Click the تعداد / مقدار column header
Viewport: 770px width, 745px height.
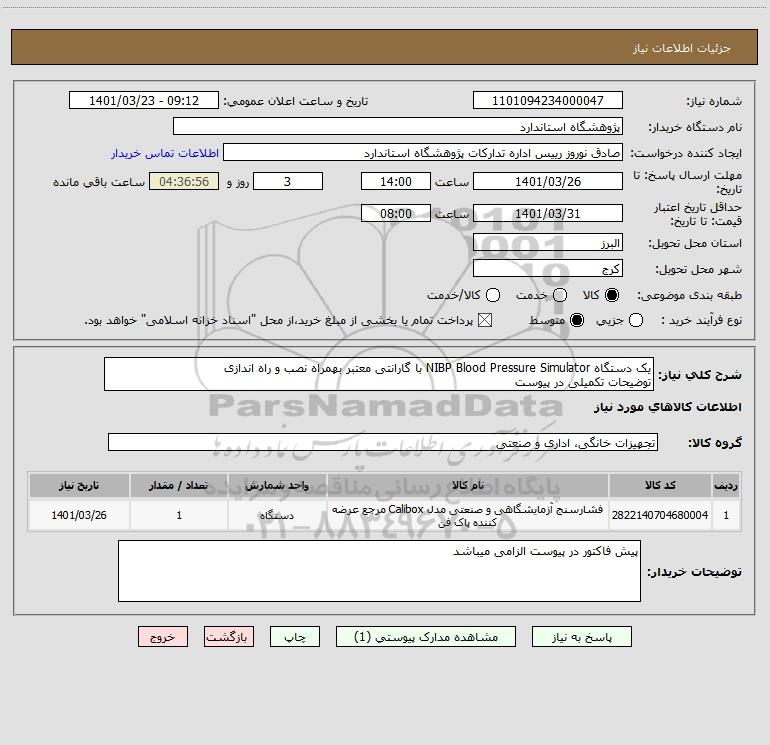[x=179, y=485]
